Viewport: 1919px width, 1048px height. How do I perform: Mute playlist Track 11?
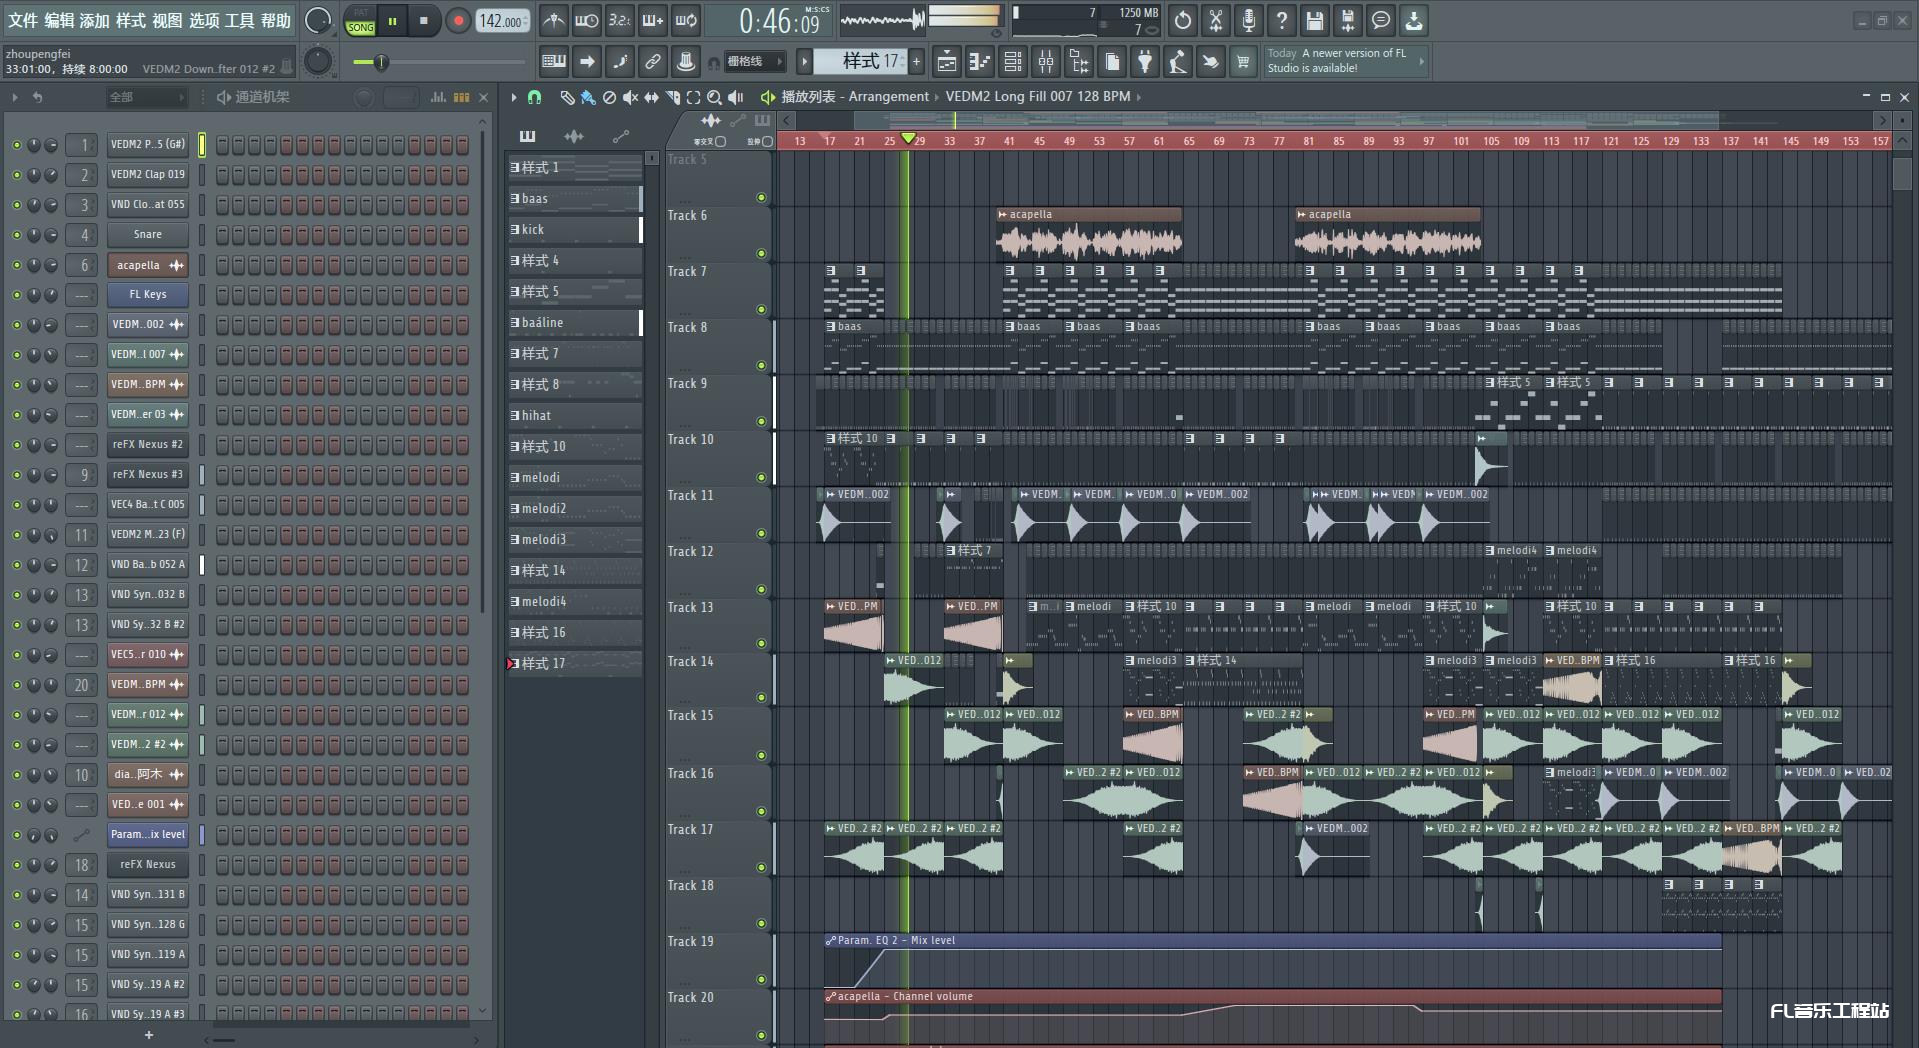click(x=761, y=534)
